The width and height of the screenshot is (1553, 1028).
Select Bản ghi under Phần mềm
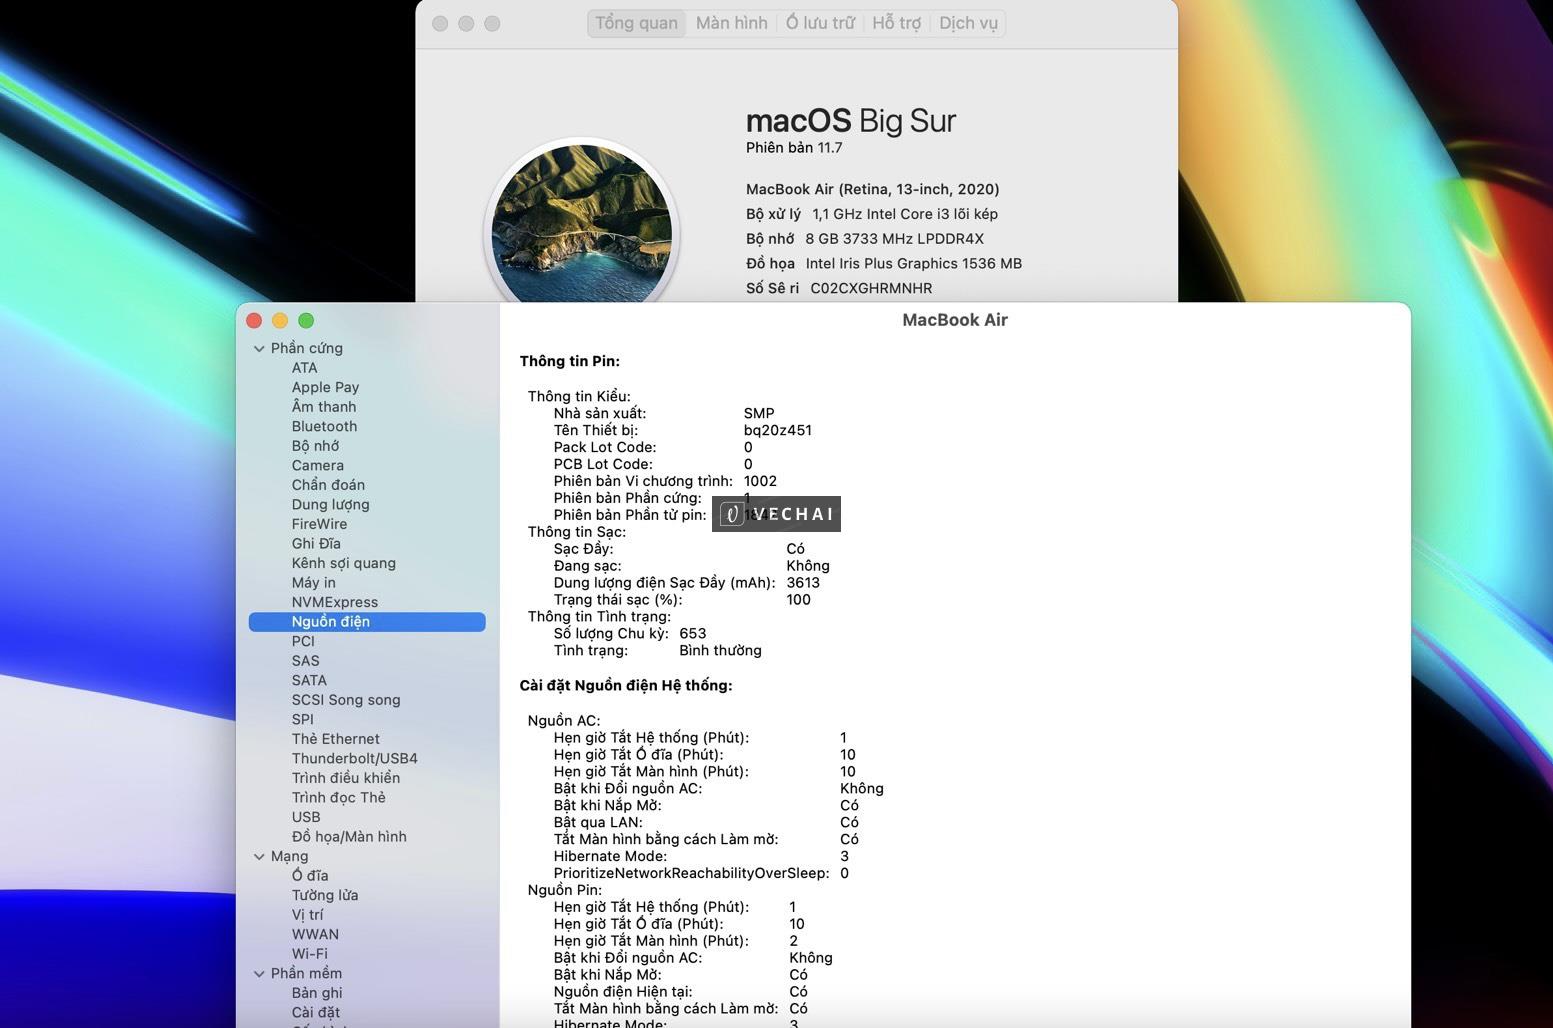tap(316, 993)
